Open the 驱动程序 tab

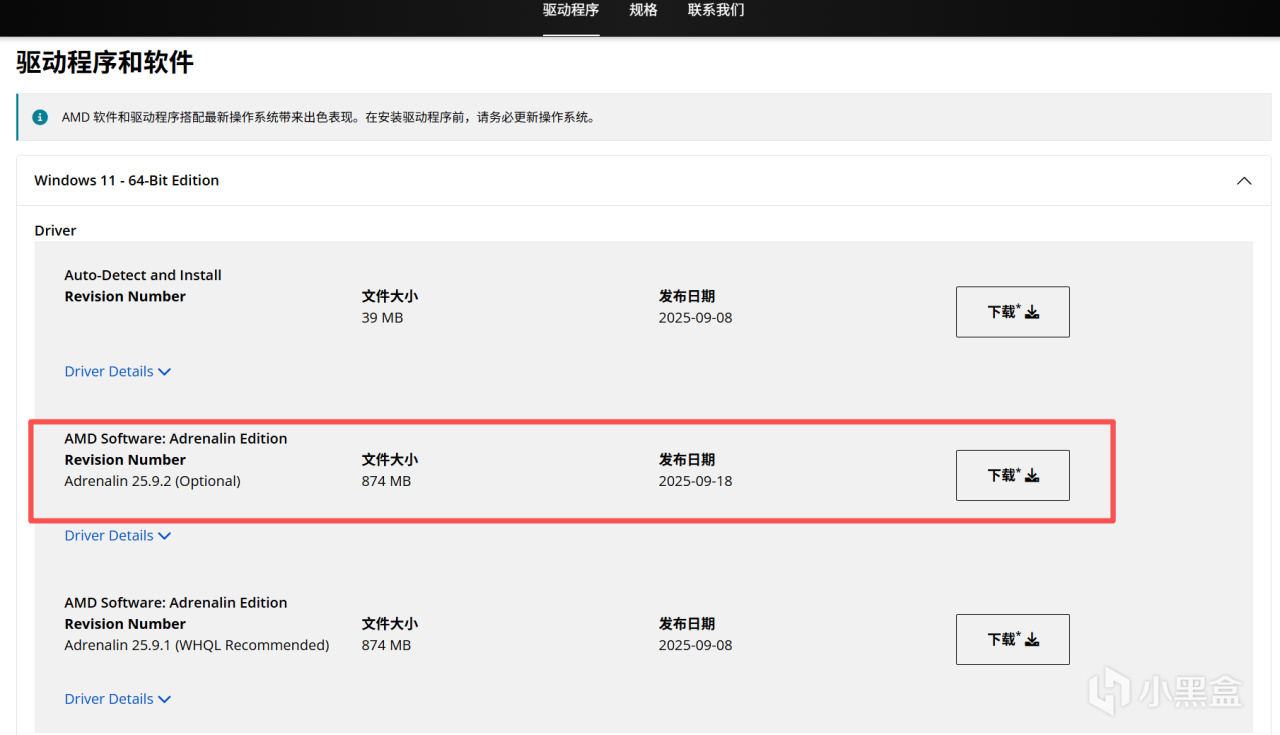(x=571, y=10)
